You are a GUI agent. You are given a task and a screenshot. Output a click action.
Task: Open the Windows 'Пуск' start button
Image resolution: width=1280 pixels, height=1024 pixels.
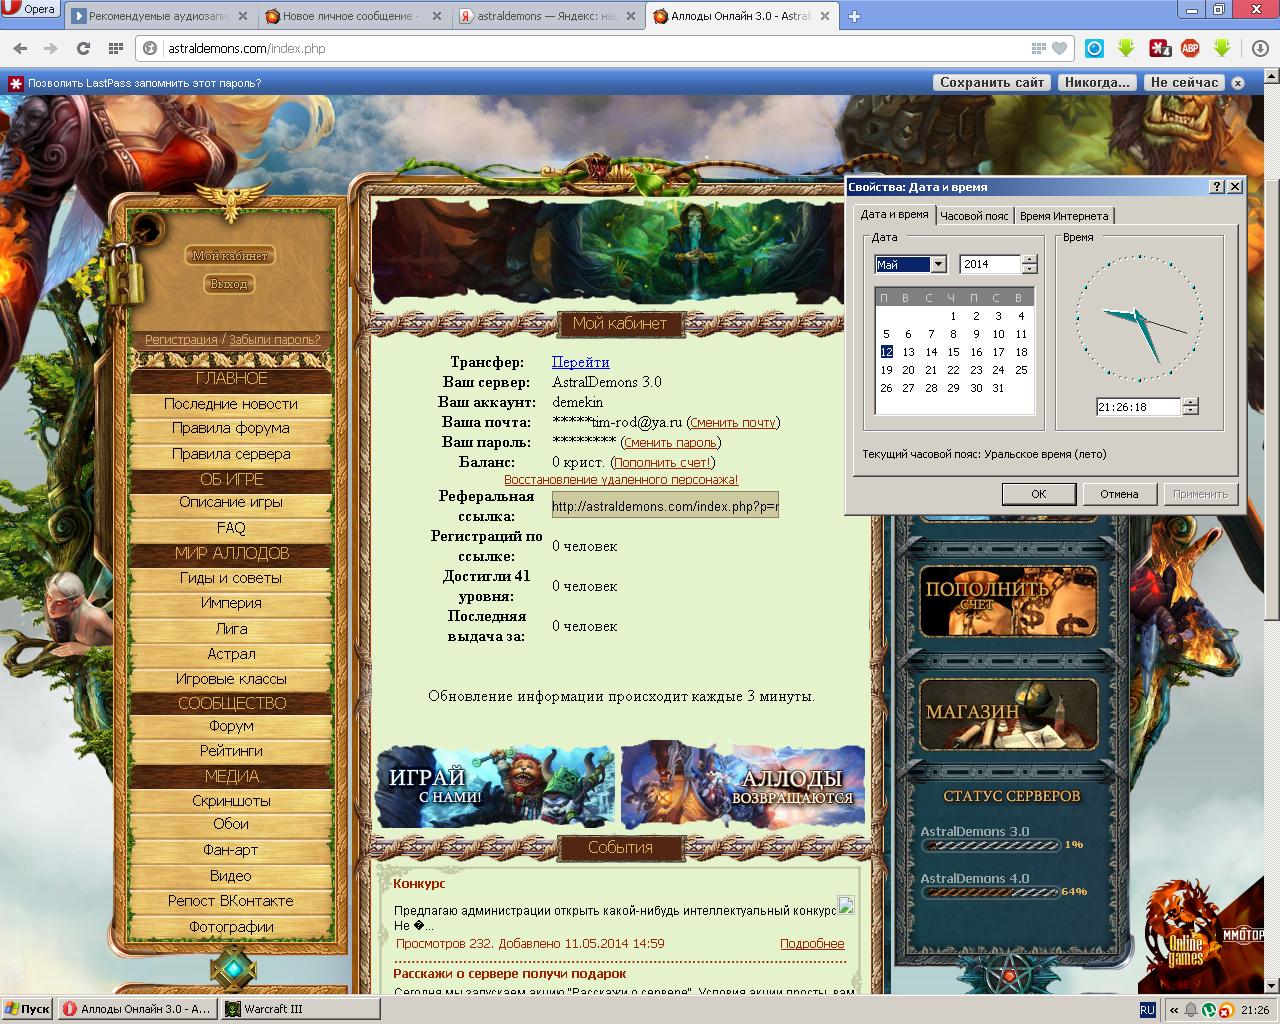28,1009
